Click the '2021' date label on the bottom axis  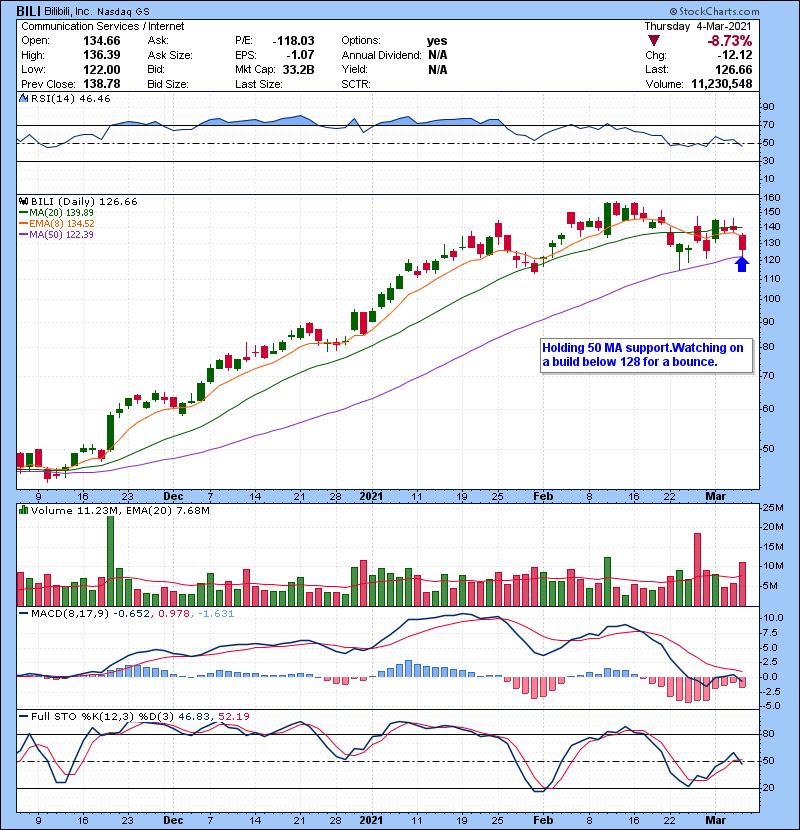pyautogui.click(x=371, y=820)
